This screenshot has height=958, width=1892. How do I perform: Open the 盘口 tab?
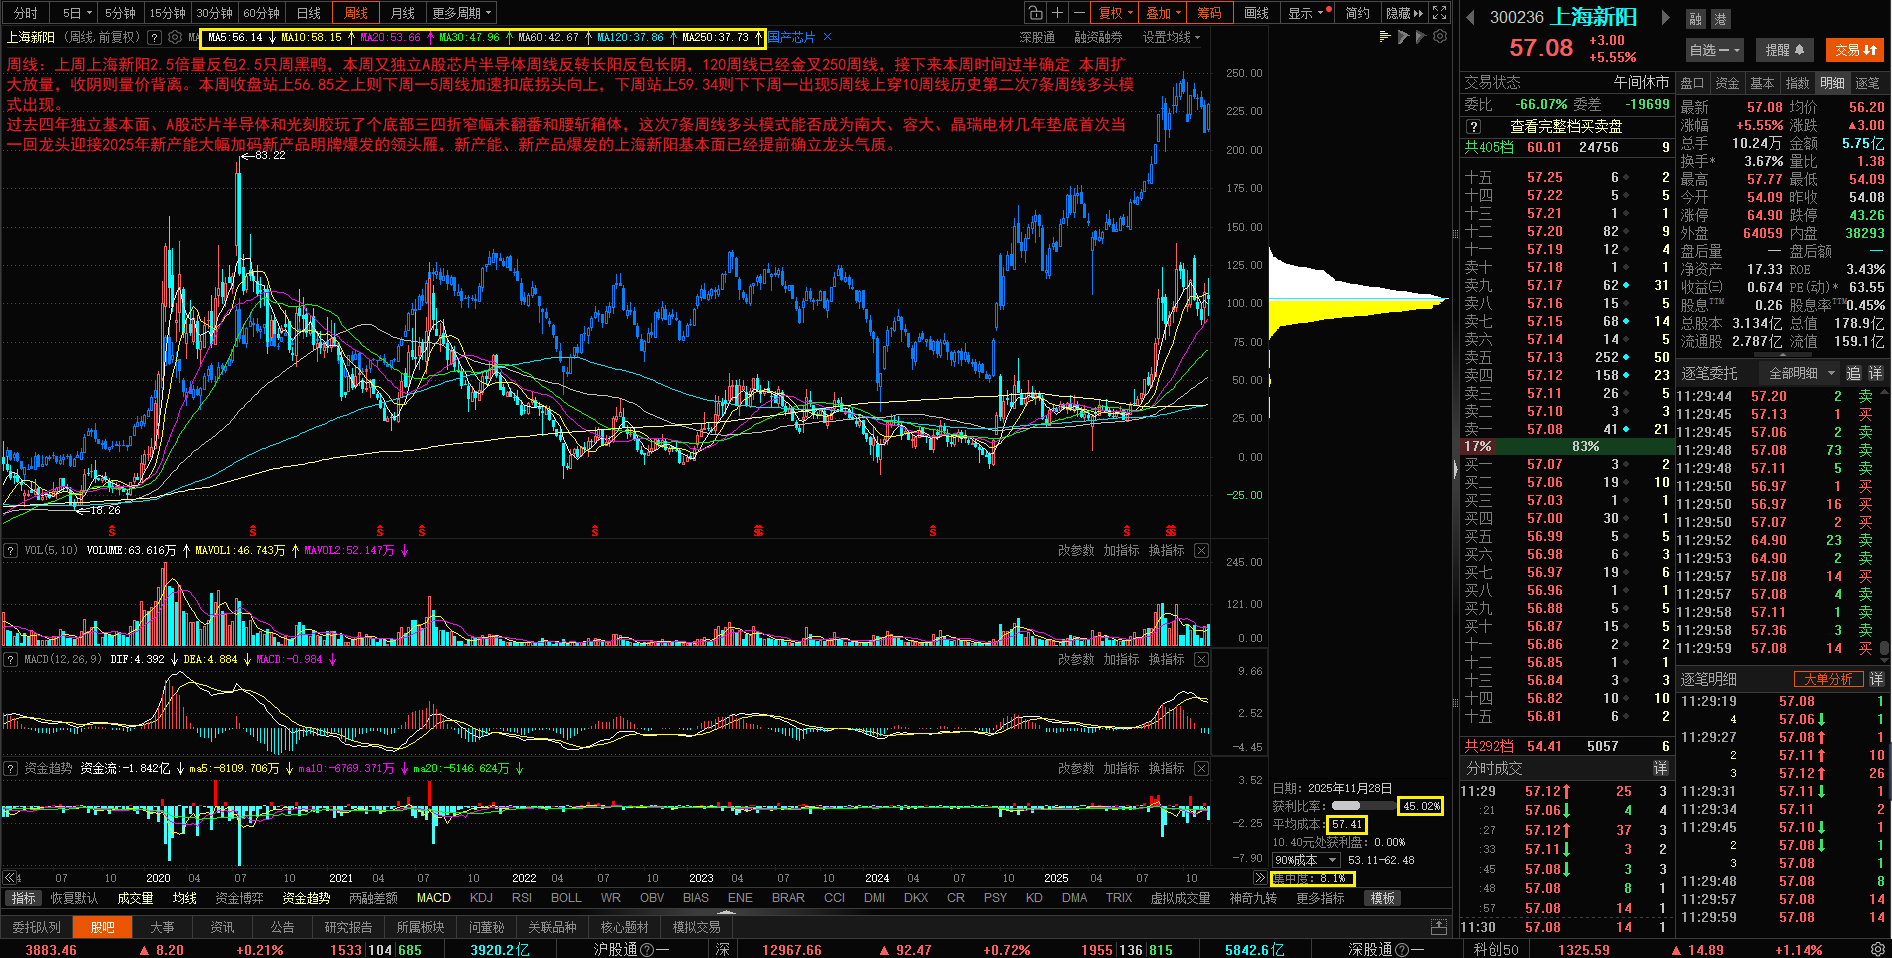point(1692,83)
